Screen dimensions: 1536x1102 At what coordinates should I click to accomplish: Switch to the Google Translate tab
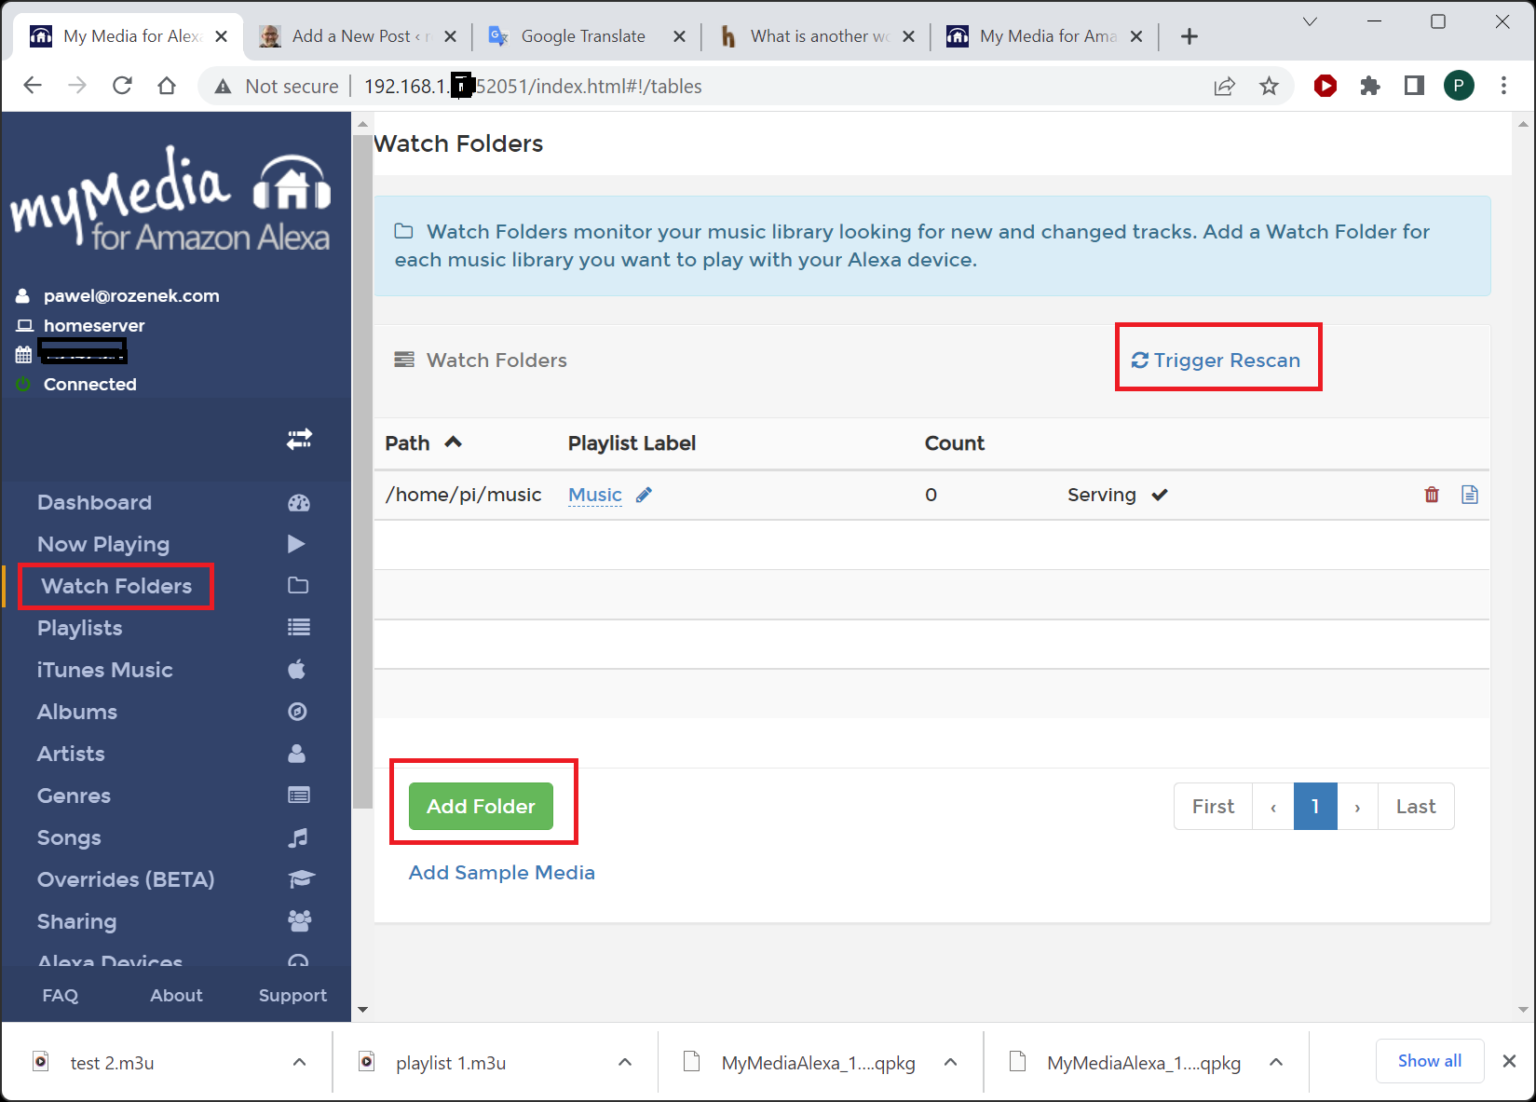(x=585, y=36)
